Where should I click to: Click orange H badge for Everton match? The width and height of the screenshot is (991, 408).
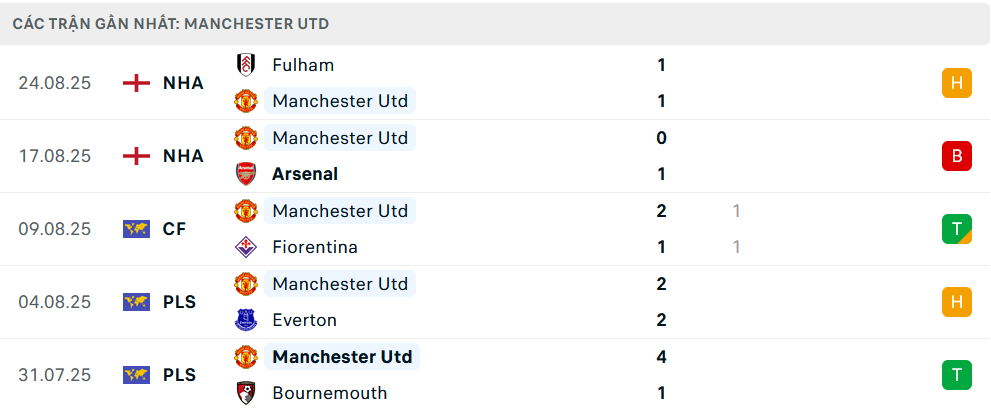pos(956,302)
